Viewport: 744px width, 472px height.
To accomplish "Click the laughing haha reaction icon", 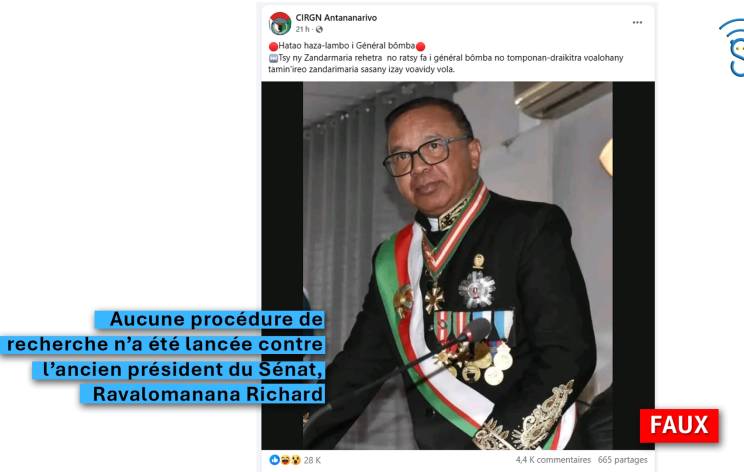I will click(285, 460).
